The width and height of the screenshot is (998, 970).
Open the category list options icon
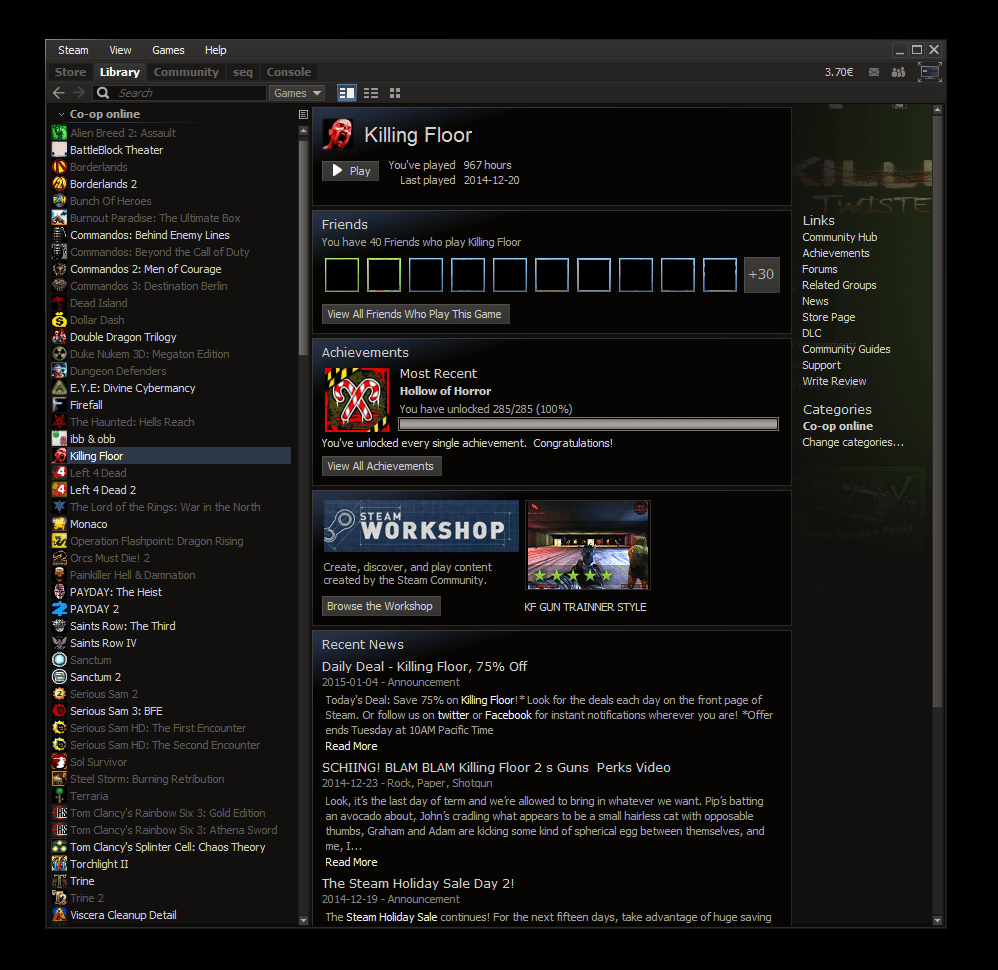pos(303,115)
